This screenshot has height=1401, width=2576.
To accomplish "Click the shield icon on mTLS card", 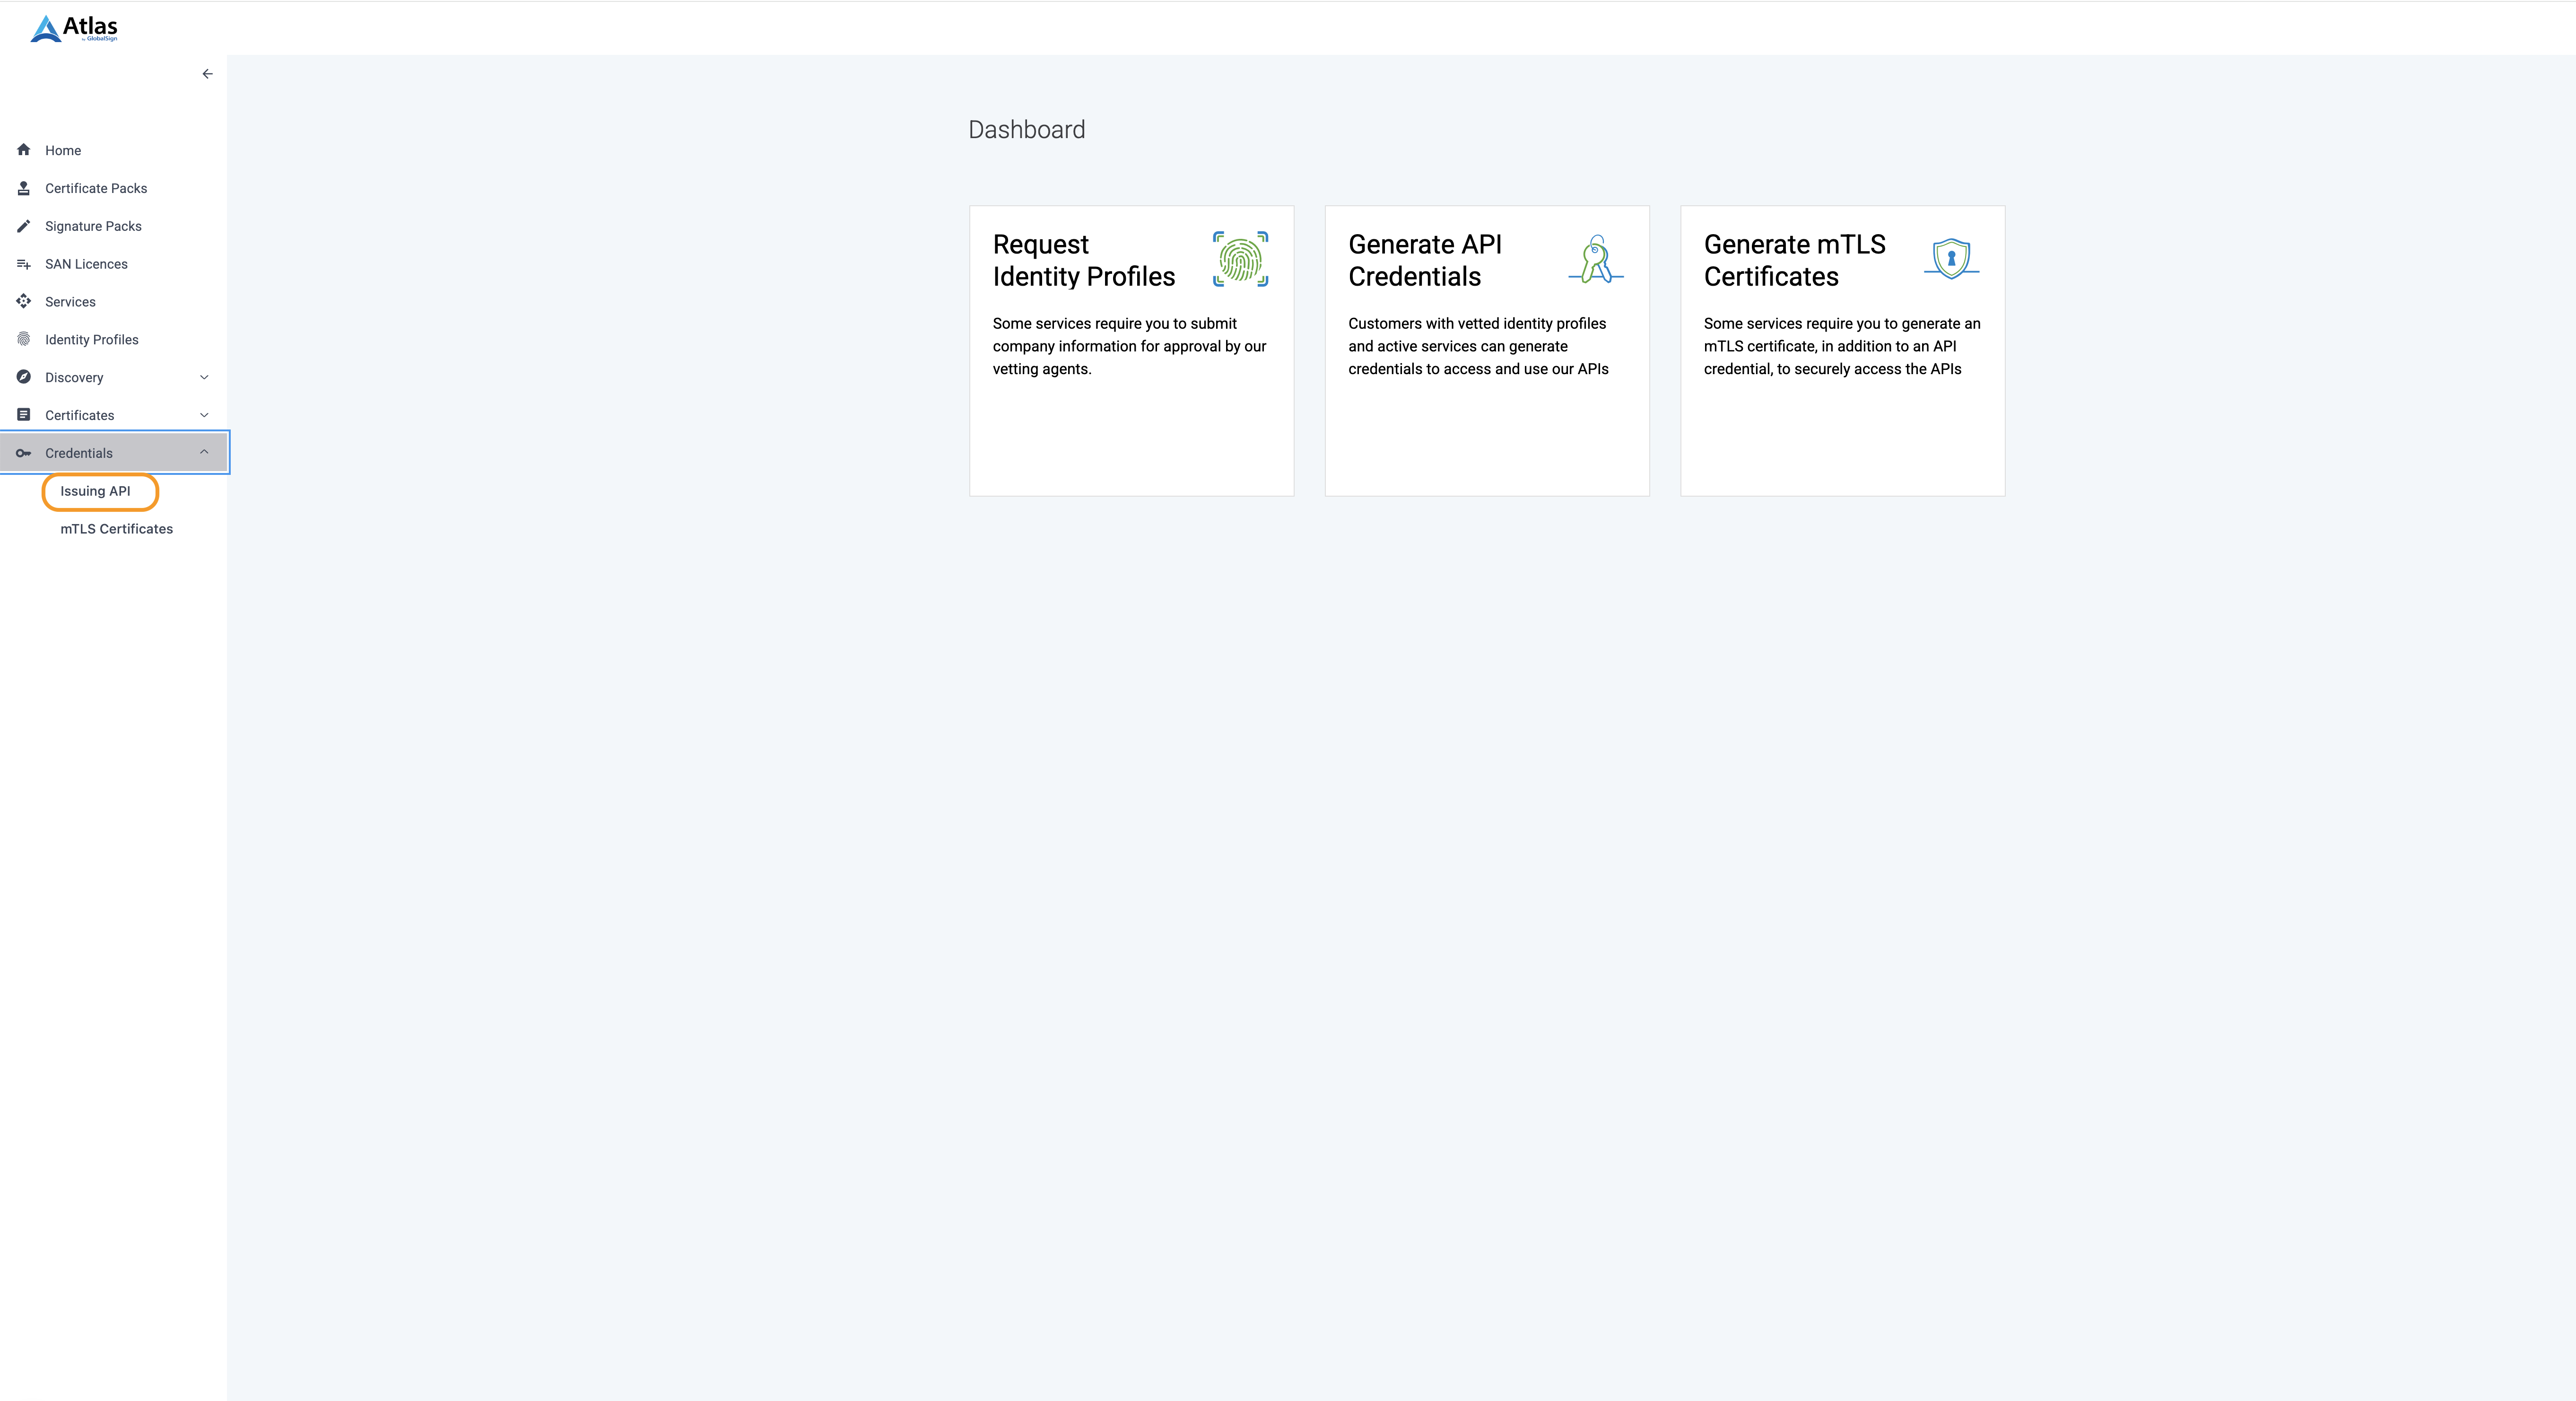I will tap(1951, 259).
